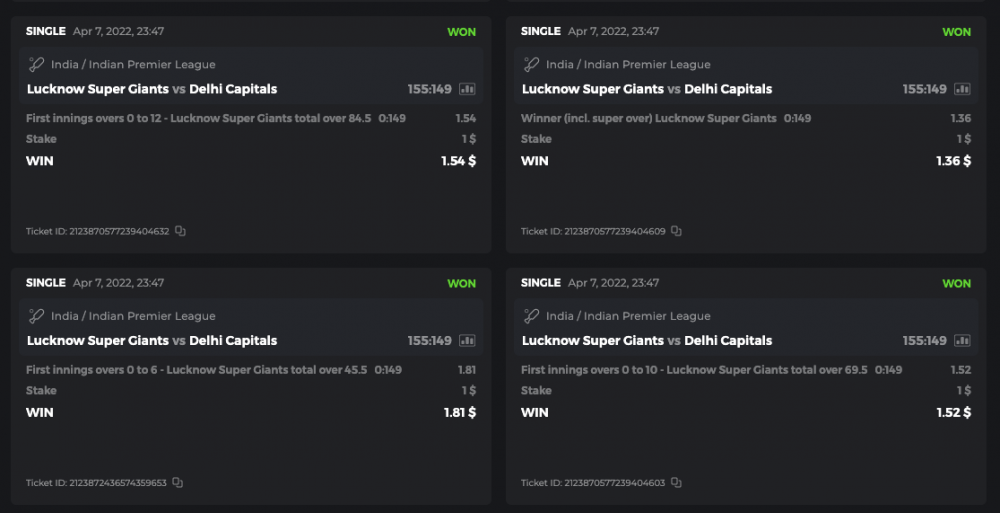Open Lucknow vs Delhi match in Winner bet card

click(x=647, y=89)
